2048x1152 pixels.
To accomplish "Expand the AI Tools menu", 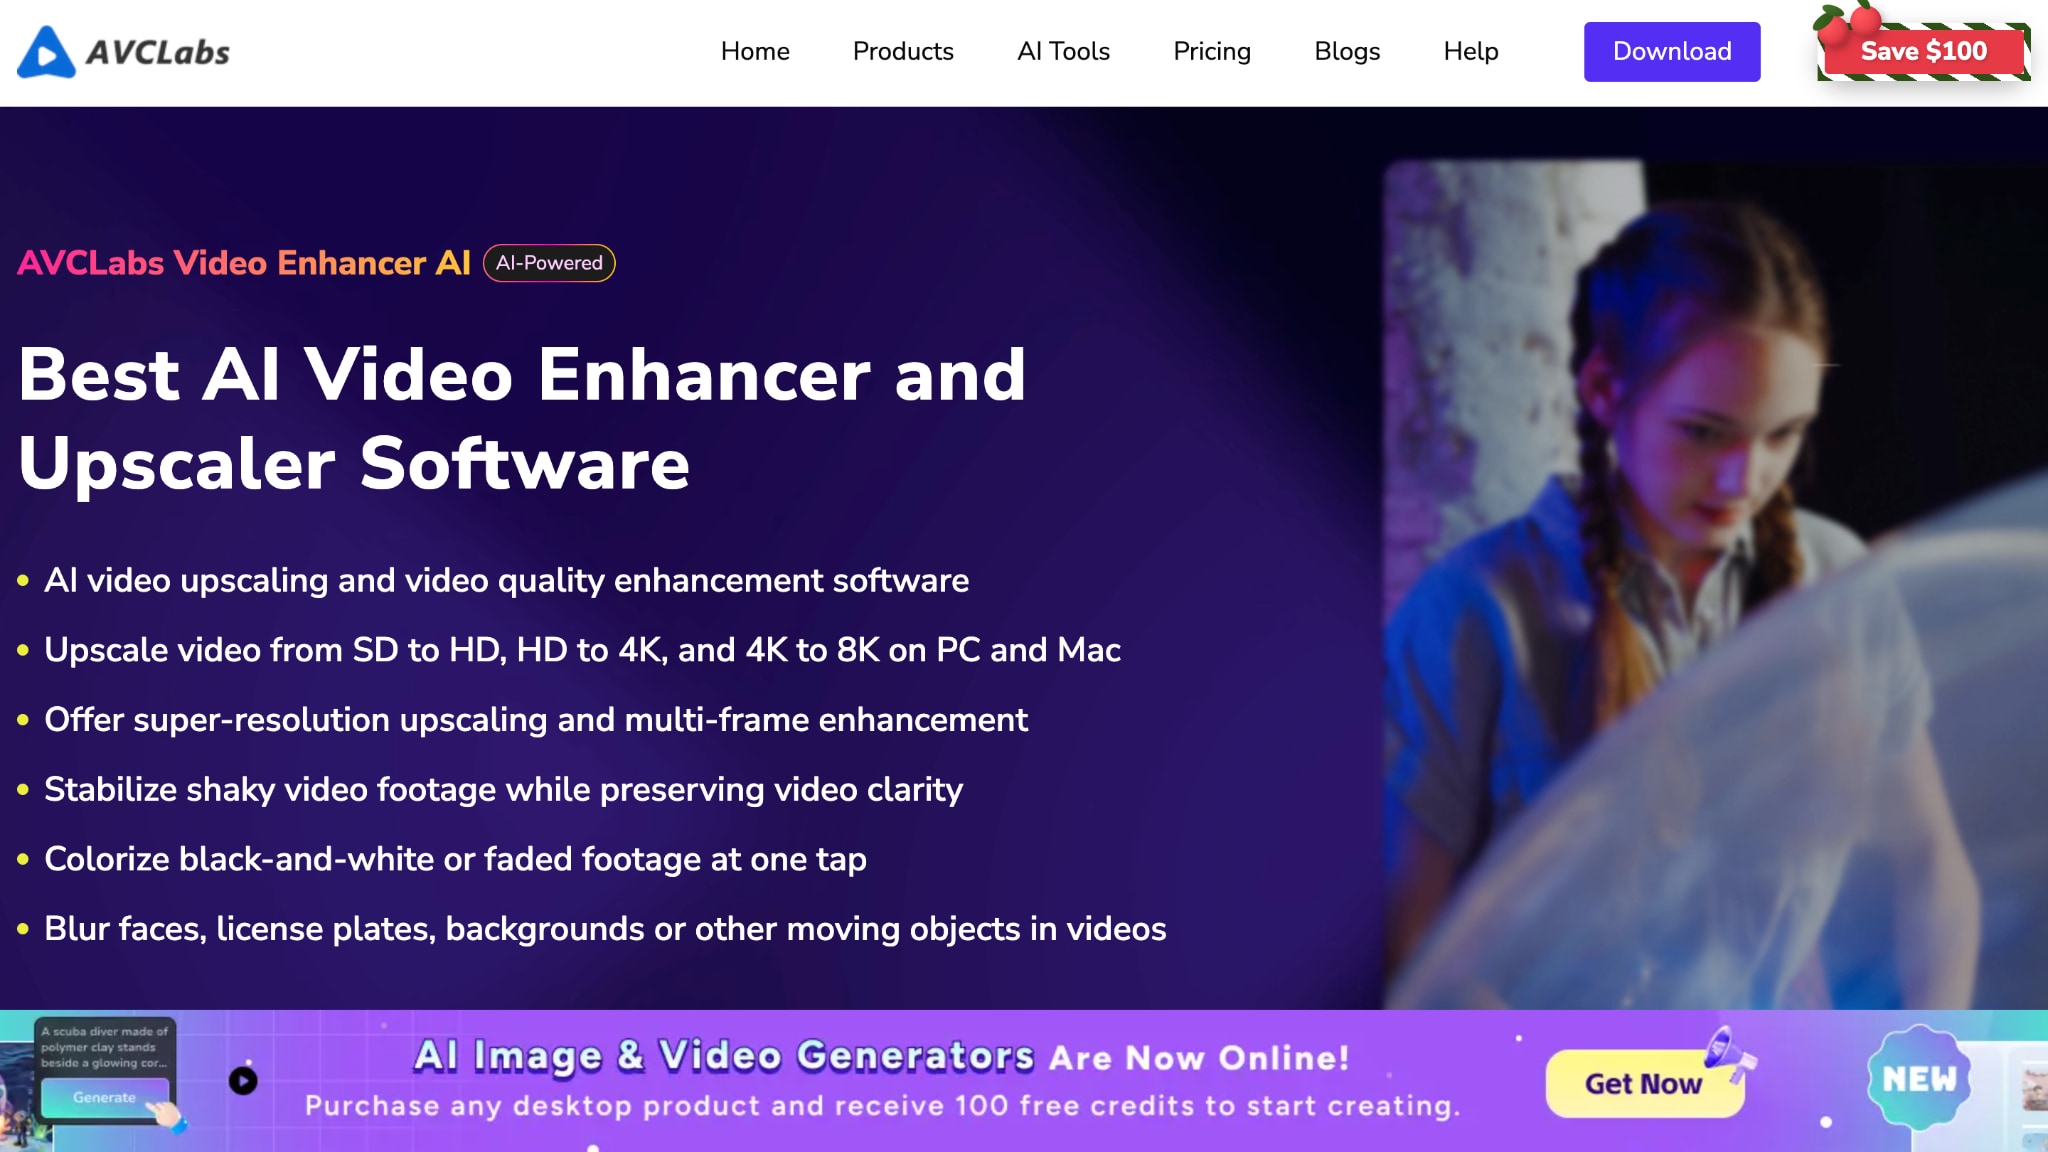I will [x=1063, y=52].
